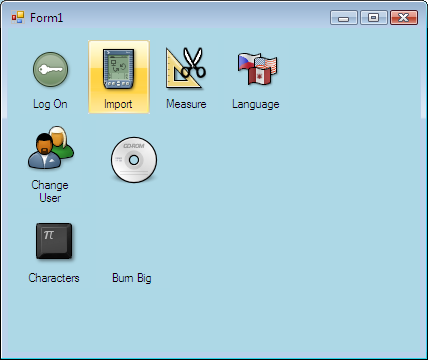Click the green key Log On icon

pos(51,69)
